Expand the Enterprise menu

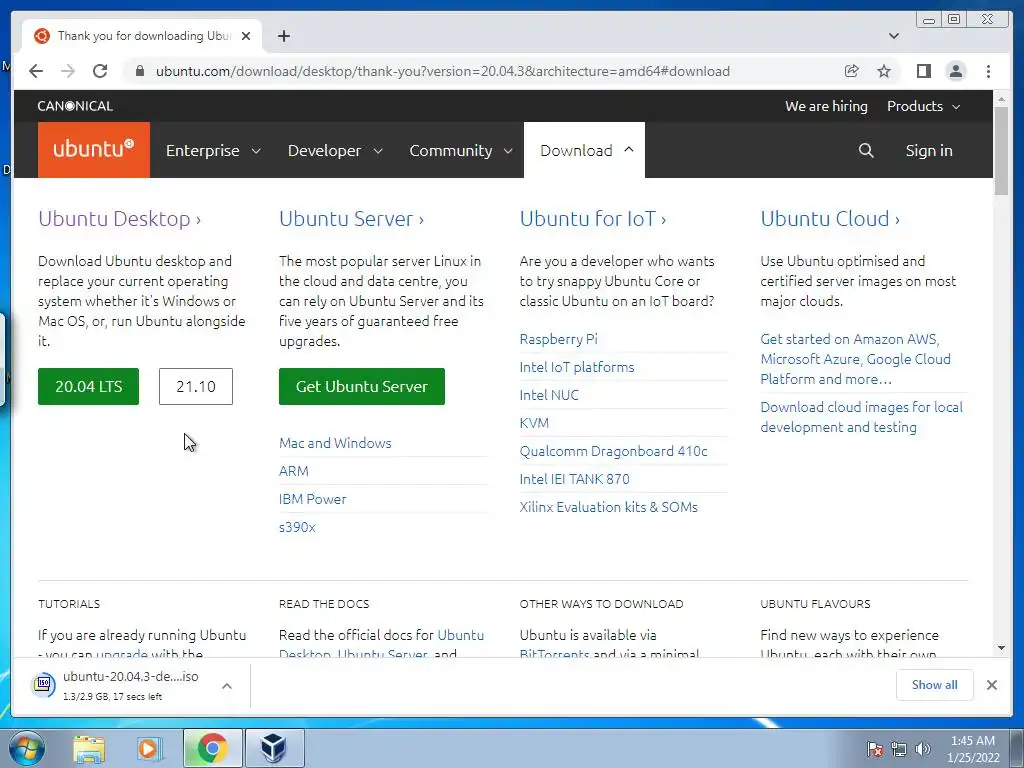pos(213,150)
